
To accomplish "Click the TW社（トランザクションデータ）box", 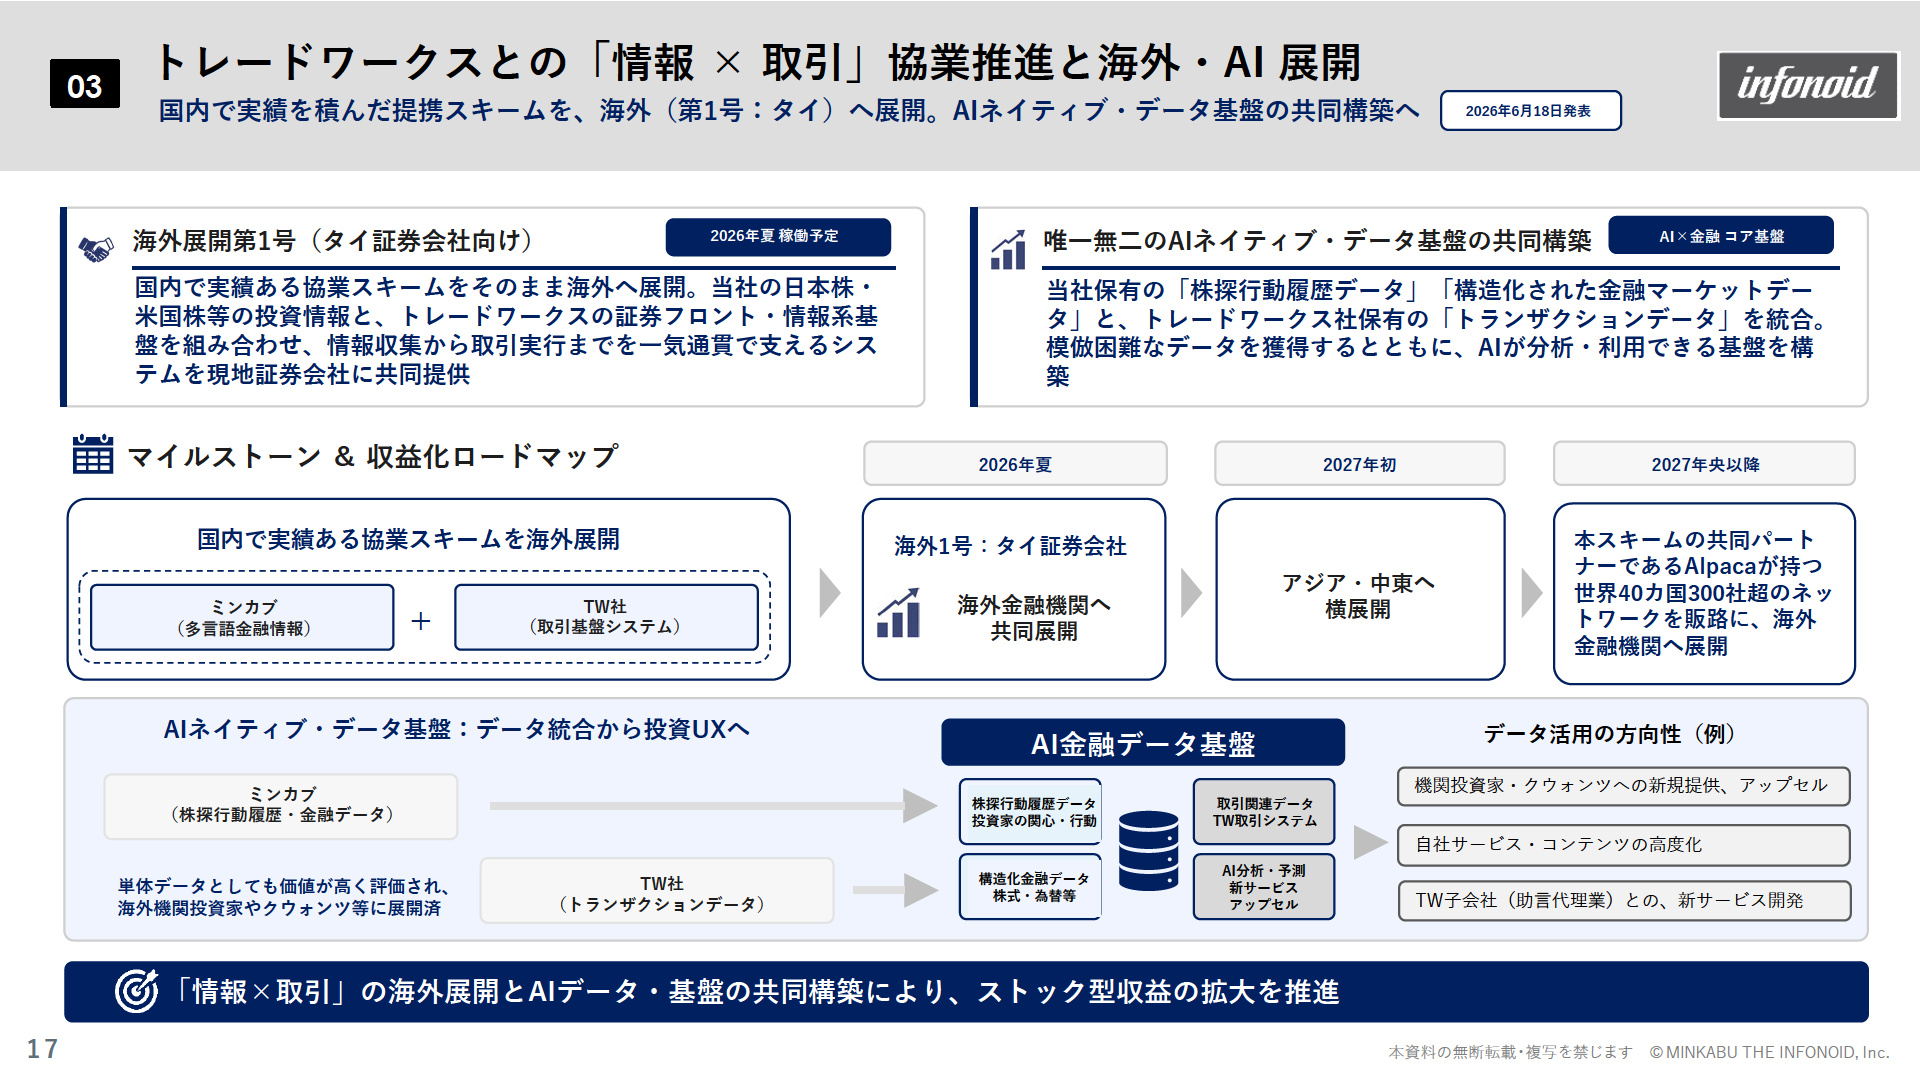I will pos(657,890).
